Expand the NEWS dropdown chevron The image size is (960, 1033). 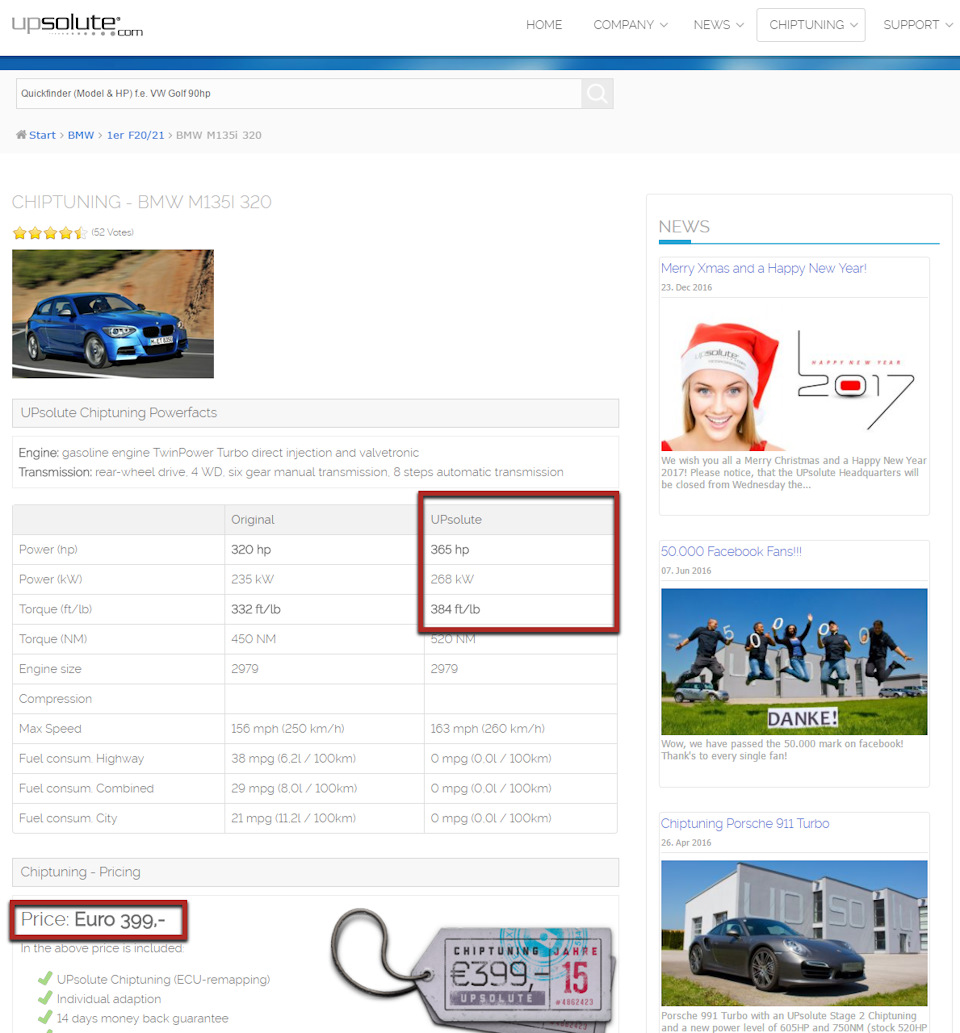tap(740, 25)
